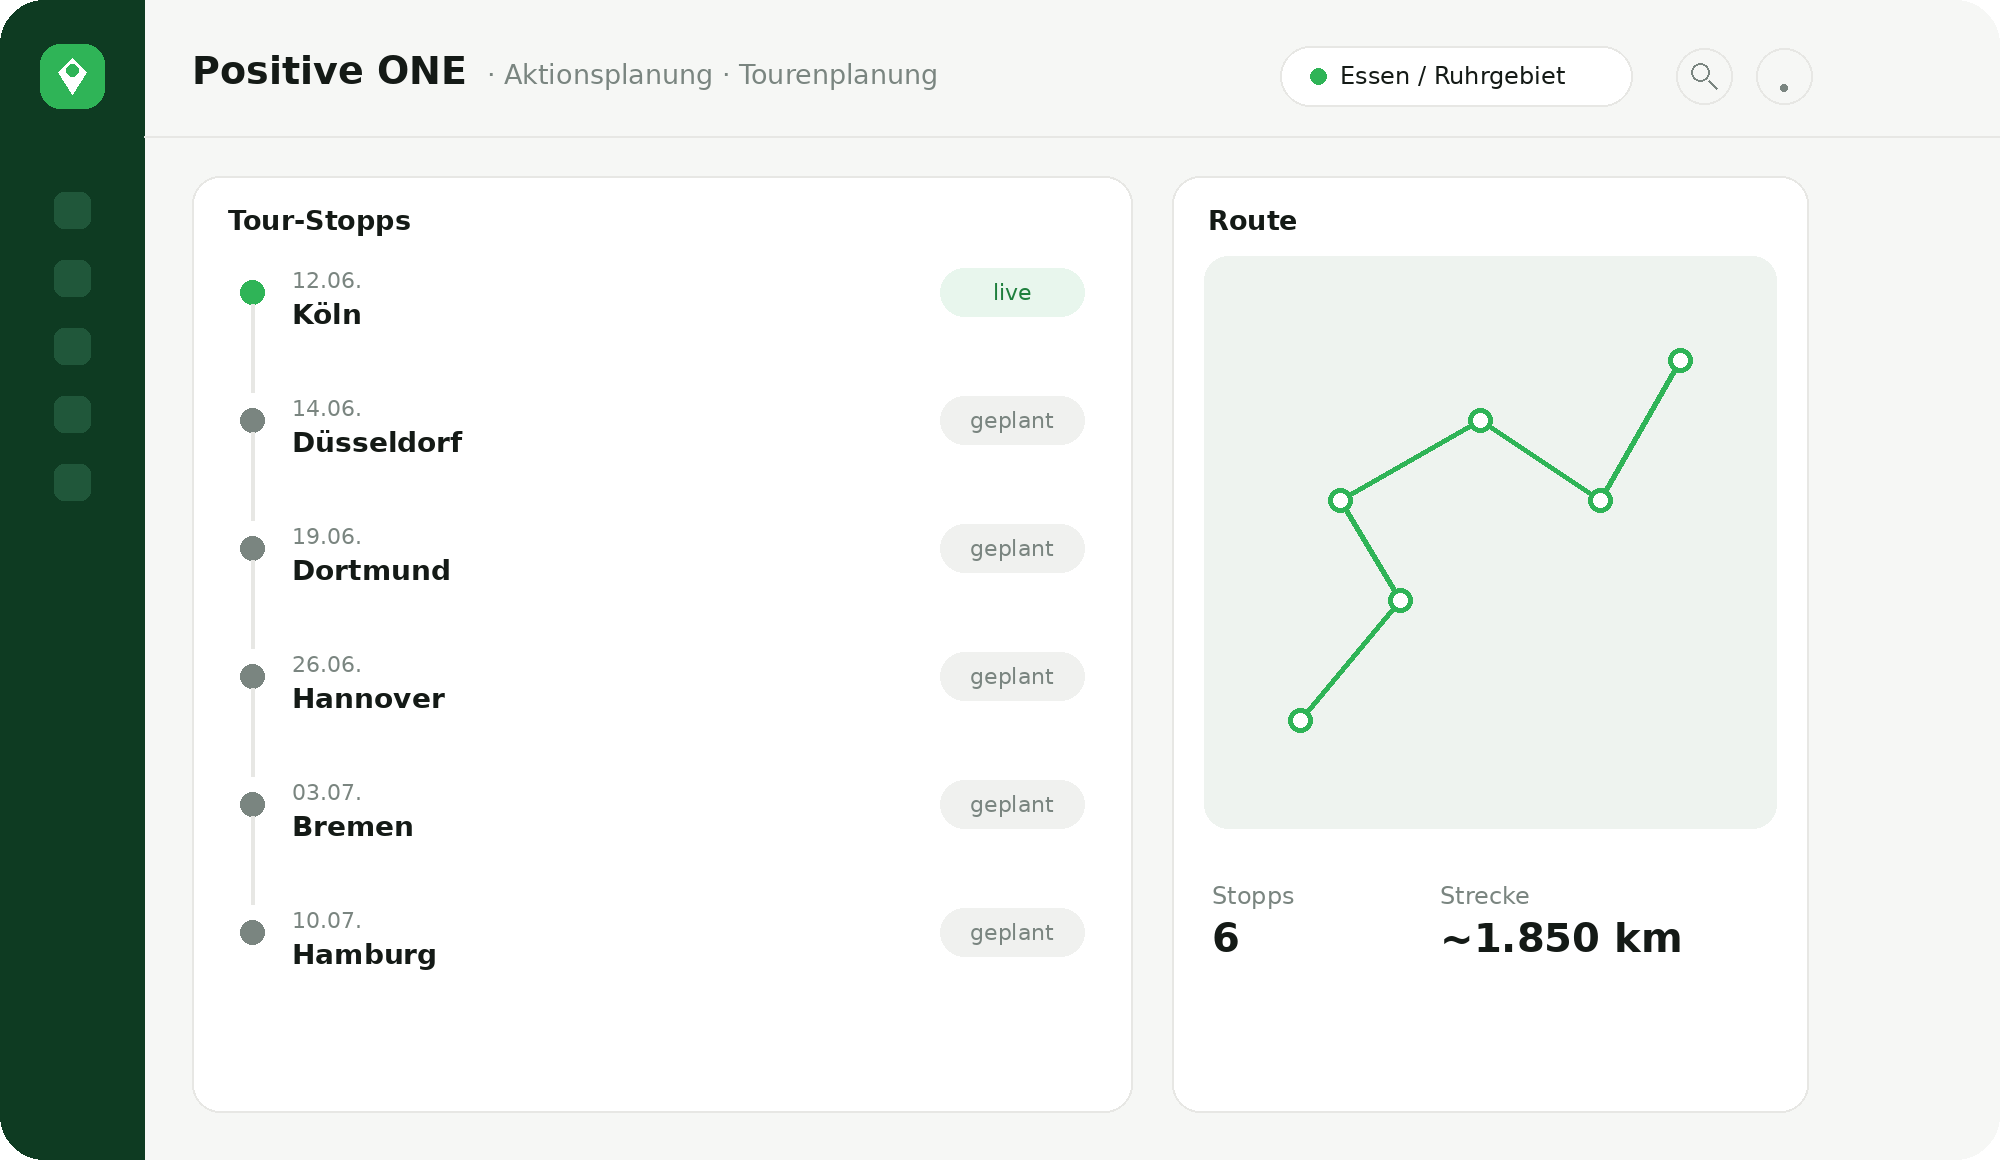The height and width of the screenshot is (1160, 2000).
Task: Click the geplant badge for Dortmund
Action: [1012, 548]
